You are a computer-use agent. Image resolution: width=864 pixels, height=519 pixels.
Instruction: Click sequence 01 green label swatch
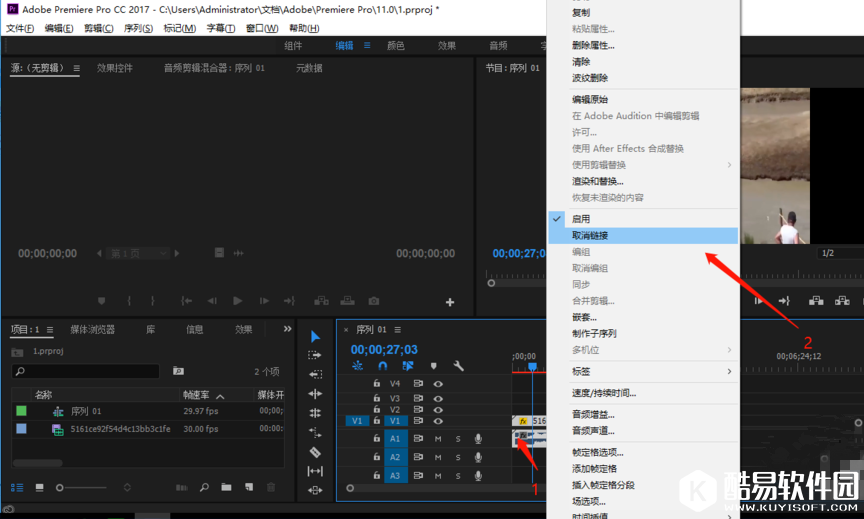tap(21, 410)
